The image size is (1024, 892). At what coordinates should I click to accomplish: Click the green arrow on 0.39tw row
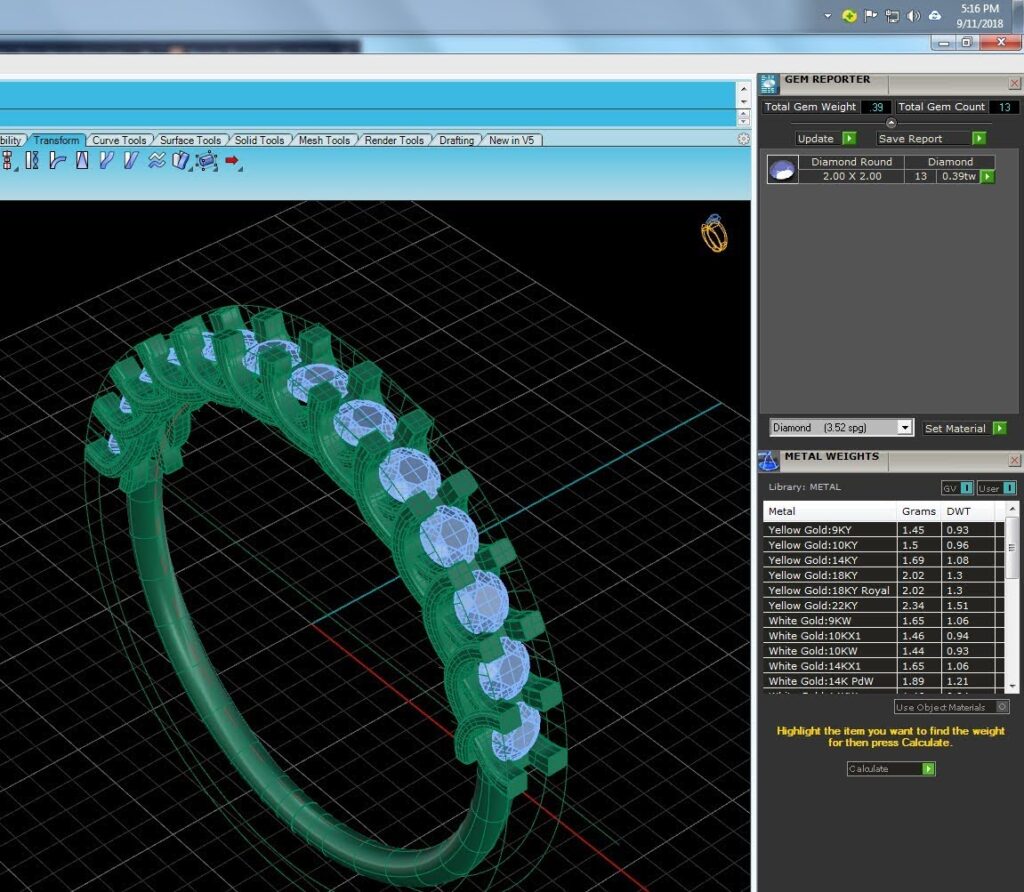[x=987, y=176]
